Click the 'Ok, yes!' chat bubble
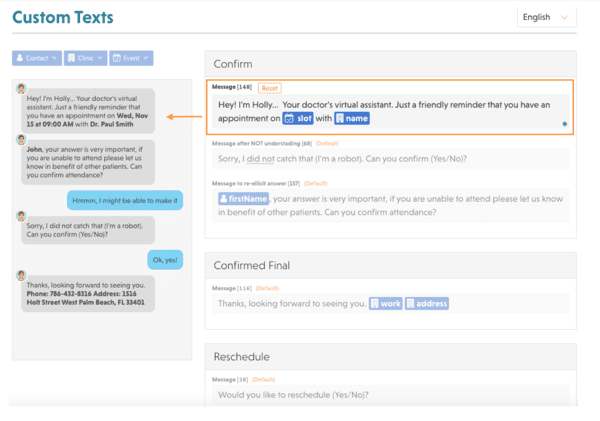Viewport: 600px width, 421px height. click(x=165, y=260)
